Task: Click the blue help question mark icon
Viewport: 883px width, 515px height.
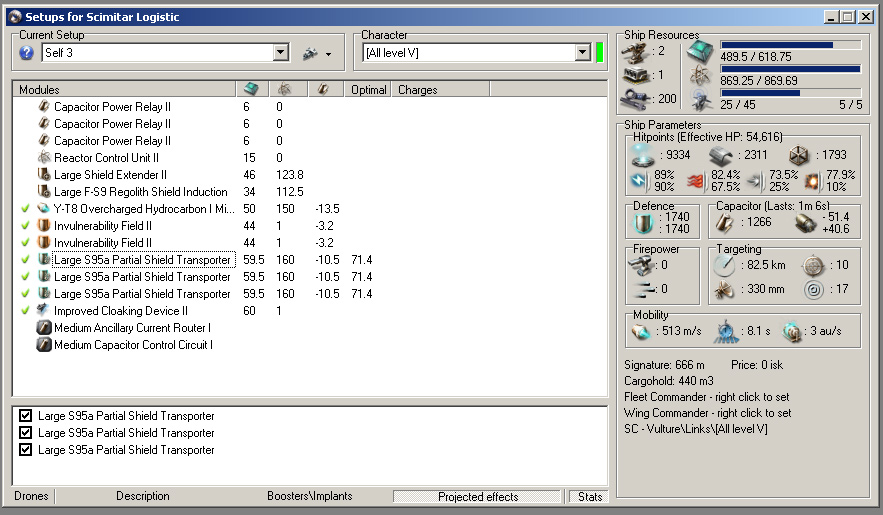Action: (27, 53)
